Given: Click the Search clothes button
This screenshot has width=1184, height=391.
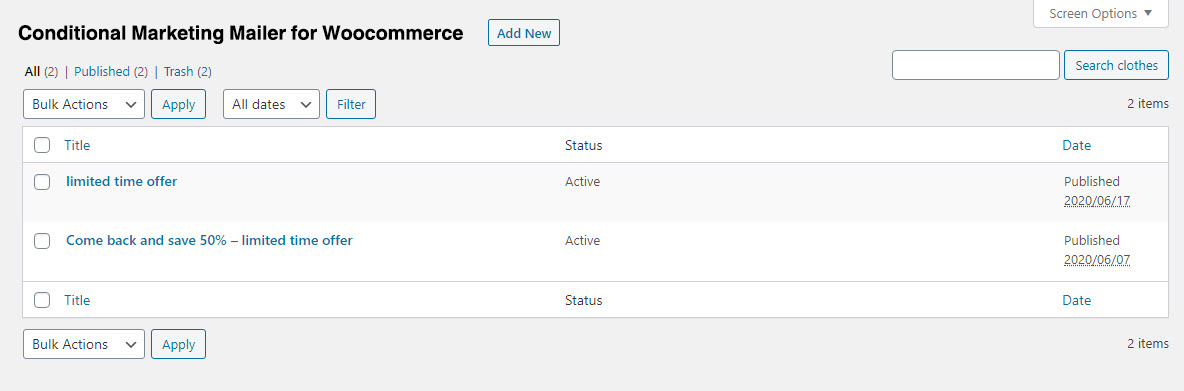Looking at the screenshot, I should tap(1116, 65).
